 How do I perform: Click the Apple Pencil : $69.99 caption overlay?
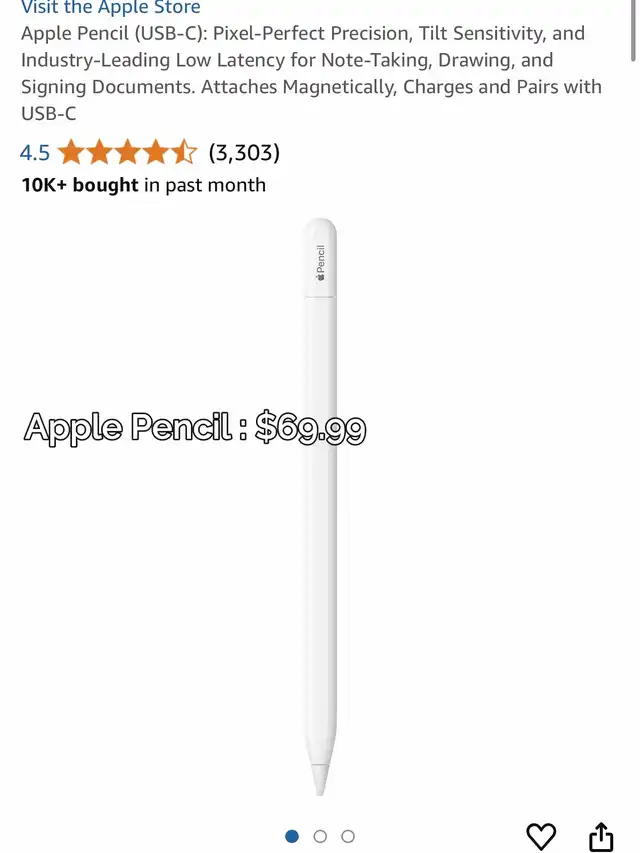pos(195,428)
